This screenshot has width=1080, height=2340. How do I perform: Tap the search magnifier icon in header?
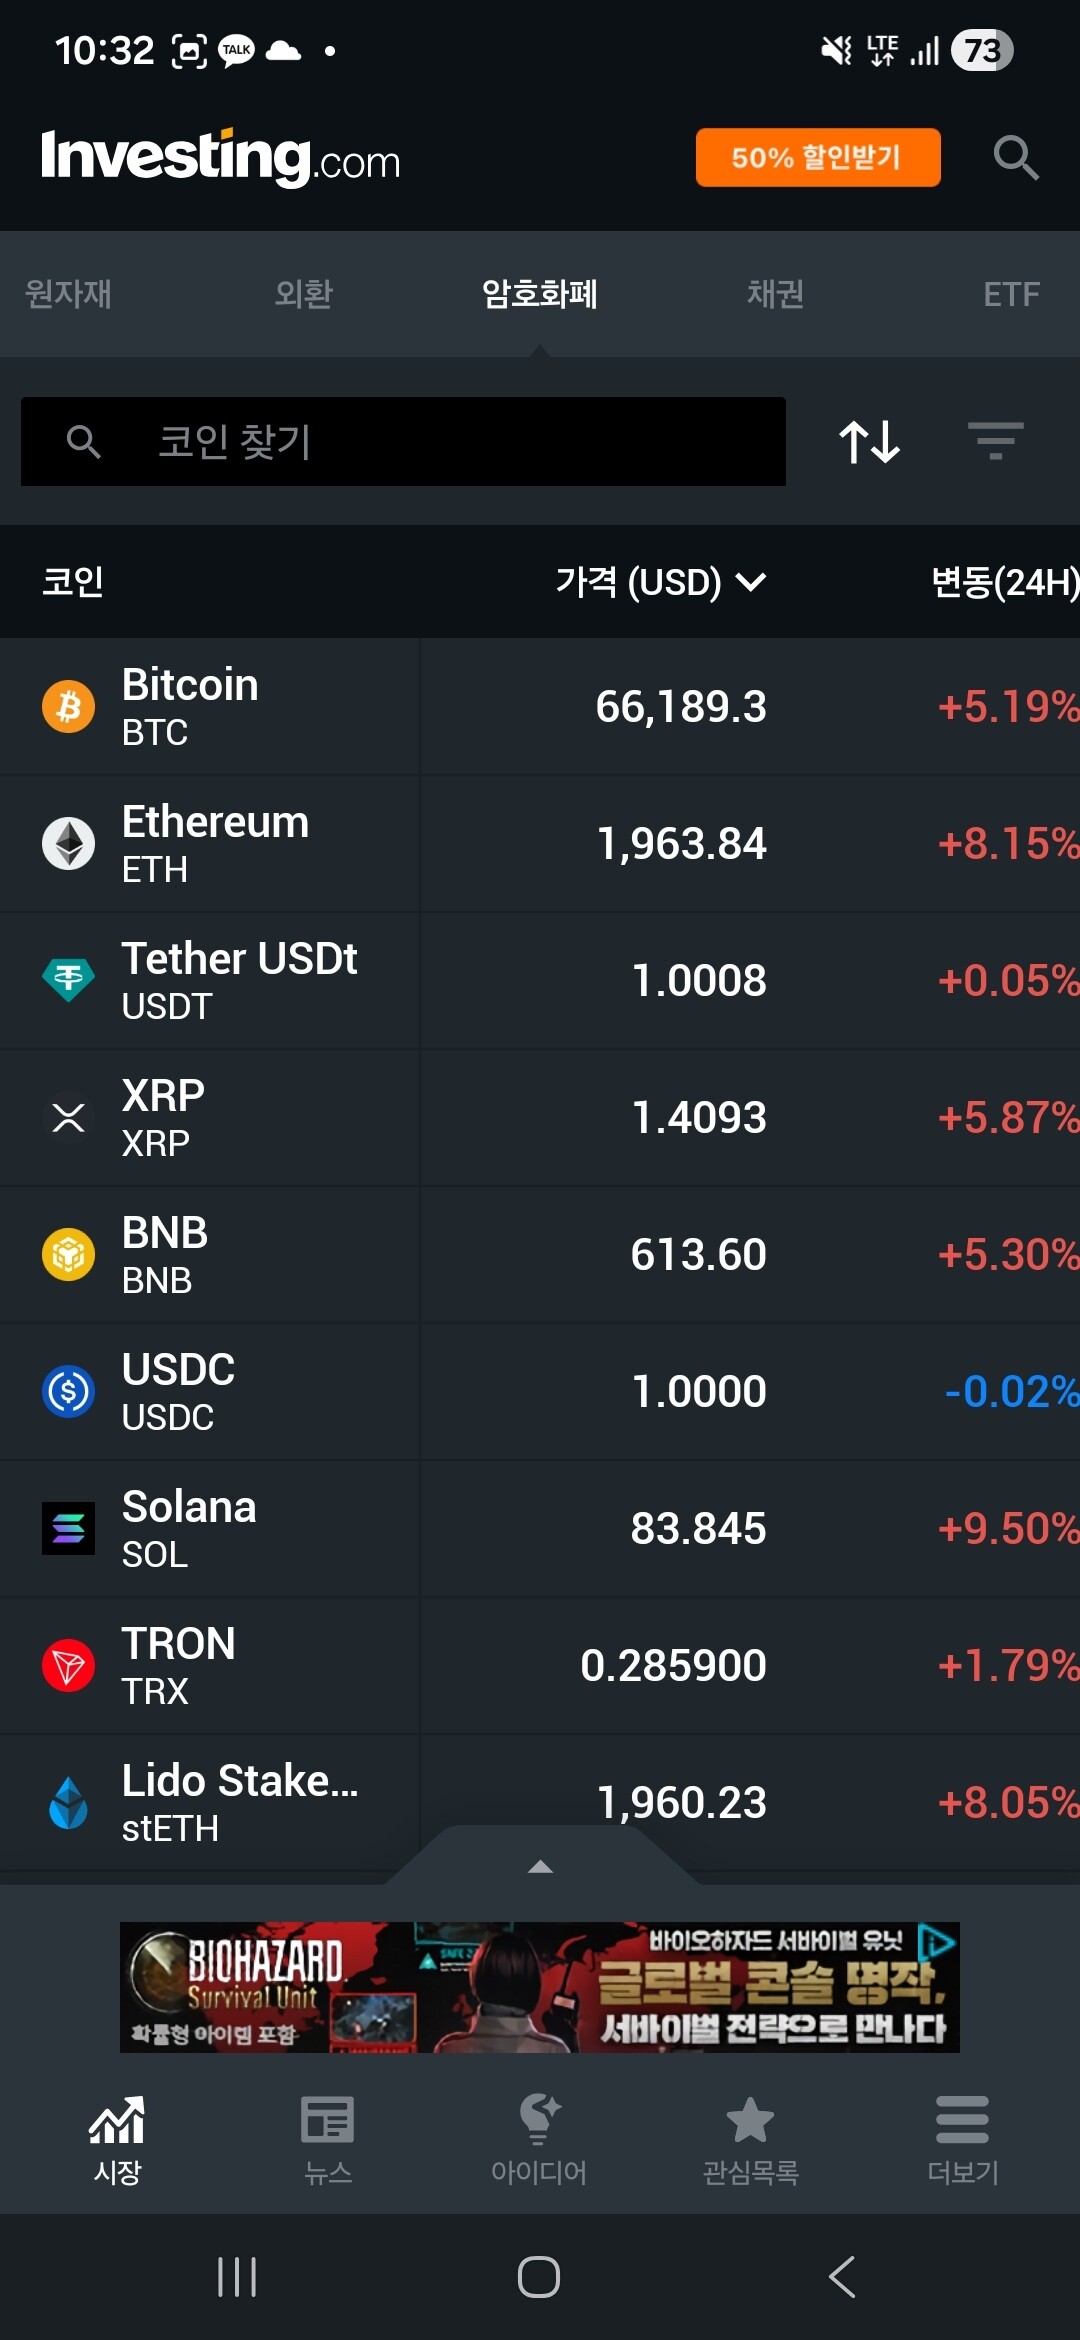pos(1016,158)
